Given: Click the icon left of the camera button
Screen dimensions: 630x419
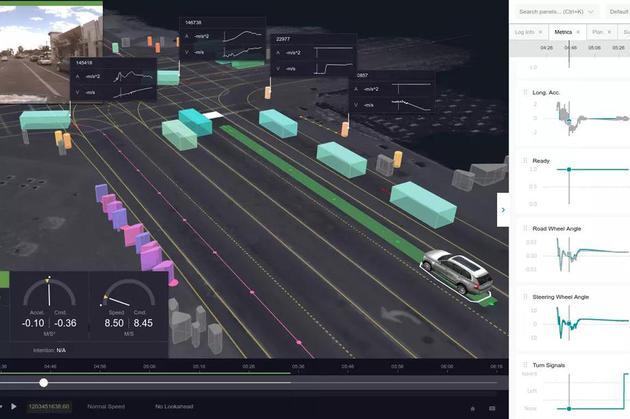Looking at the screenshot, I should point(472,408).
